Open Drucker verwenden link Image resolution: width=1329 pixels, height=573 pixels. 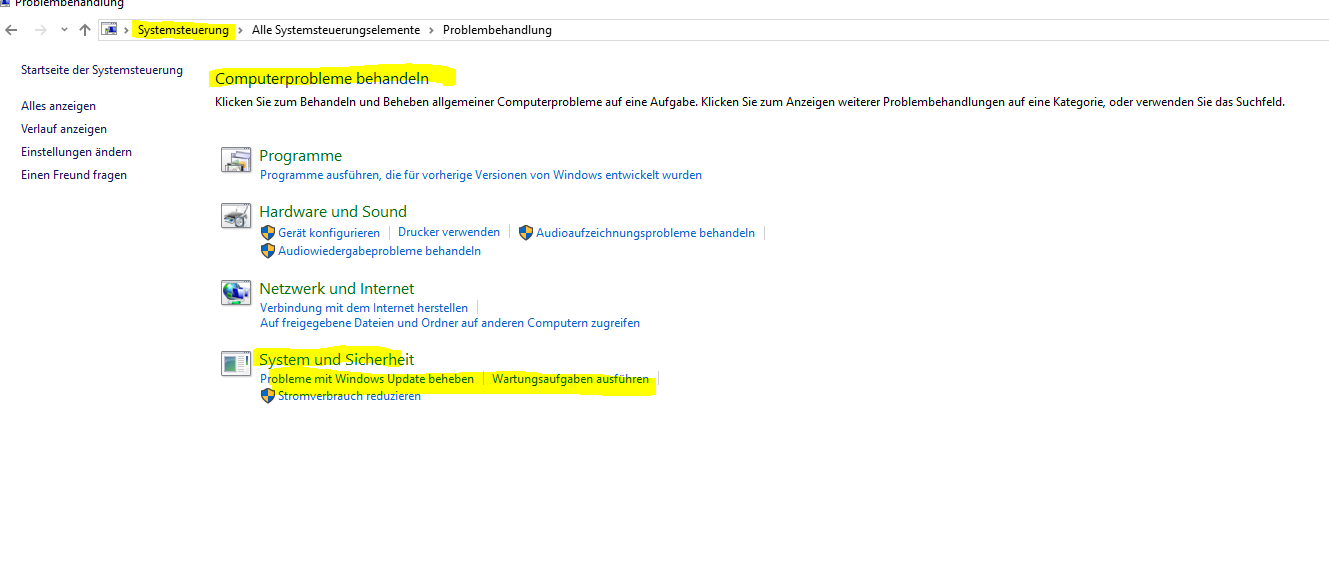coord(449,232)
